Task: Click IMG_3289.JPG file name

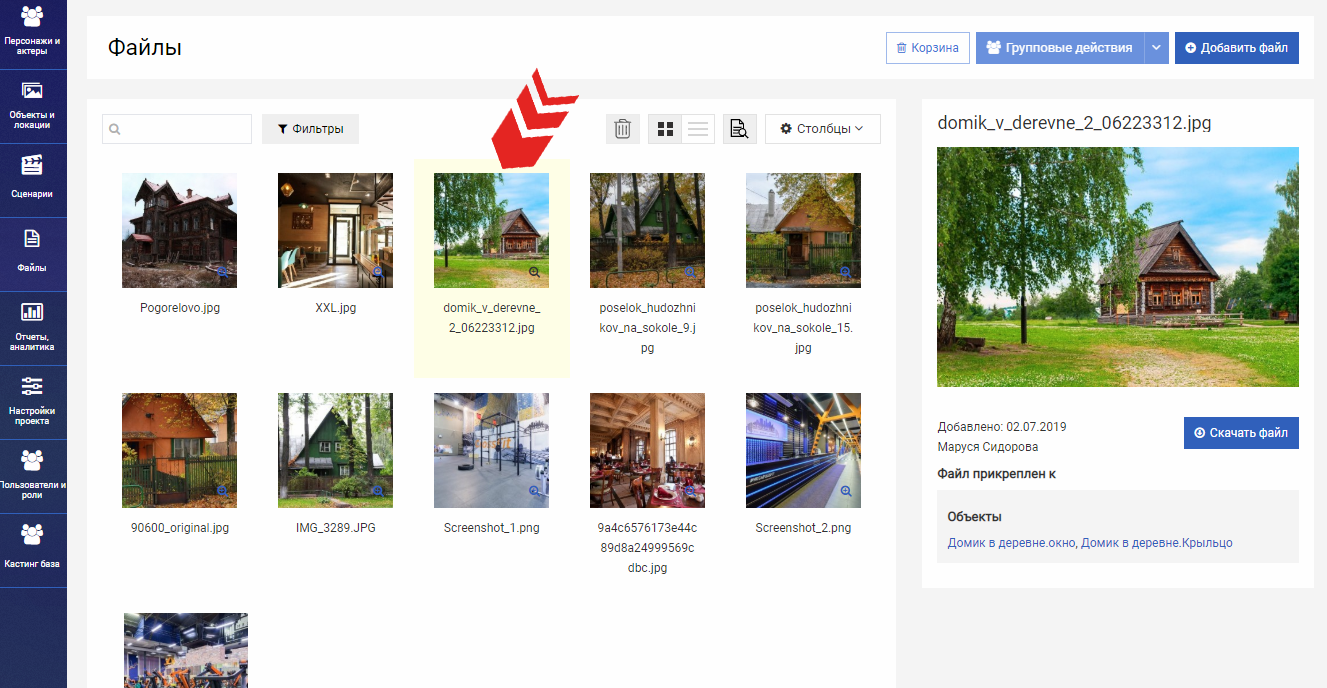Action: [x=336, y=528]
